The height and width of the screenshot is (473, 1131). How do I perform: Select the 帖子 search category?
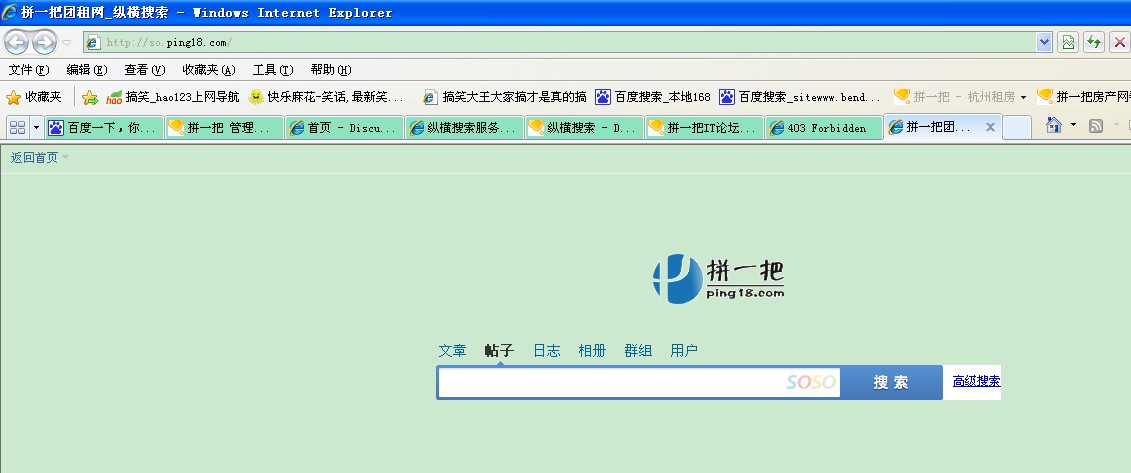click(x=499, y=350)
